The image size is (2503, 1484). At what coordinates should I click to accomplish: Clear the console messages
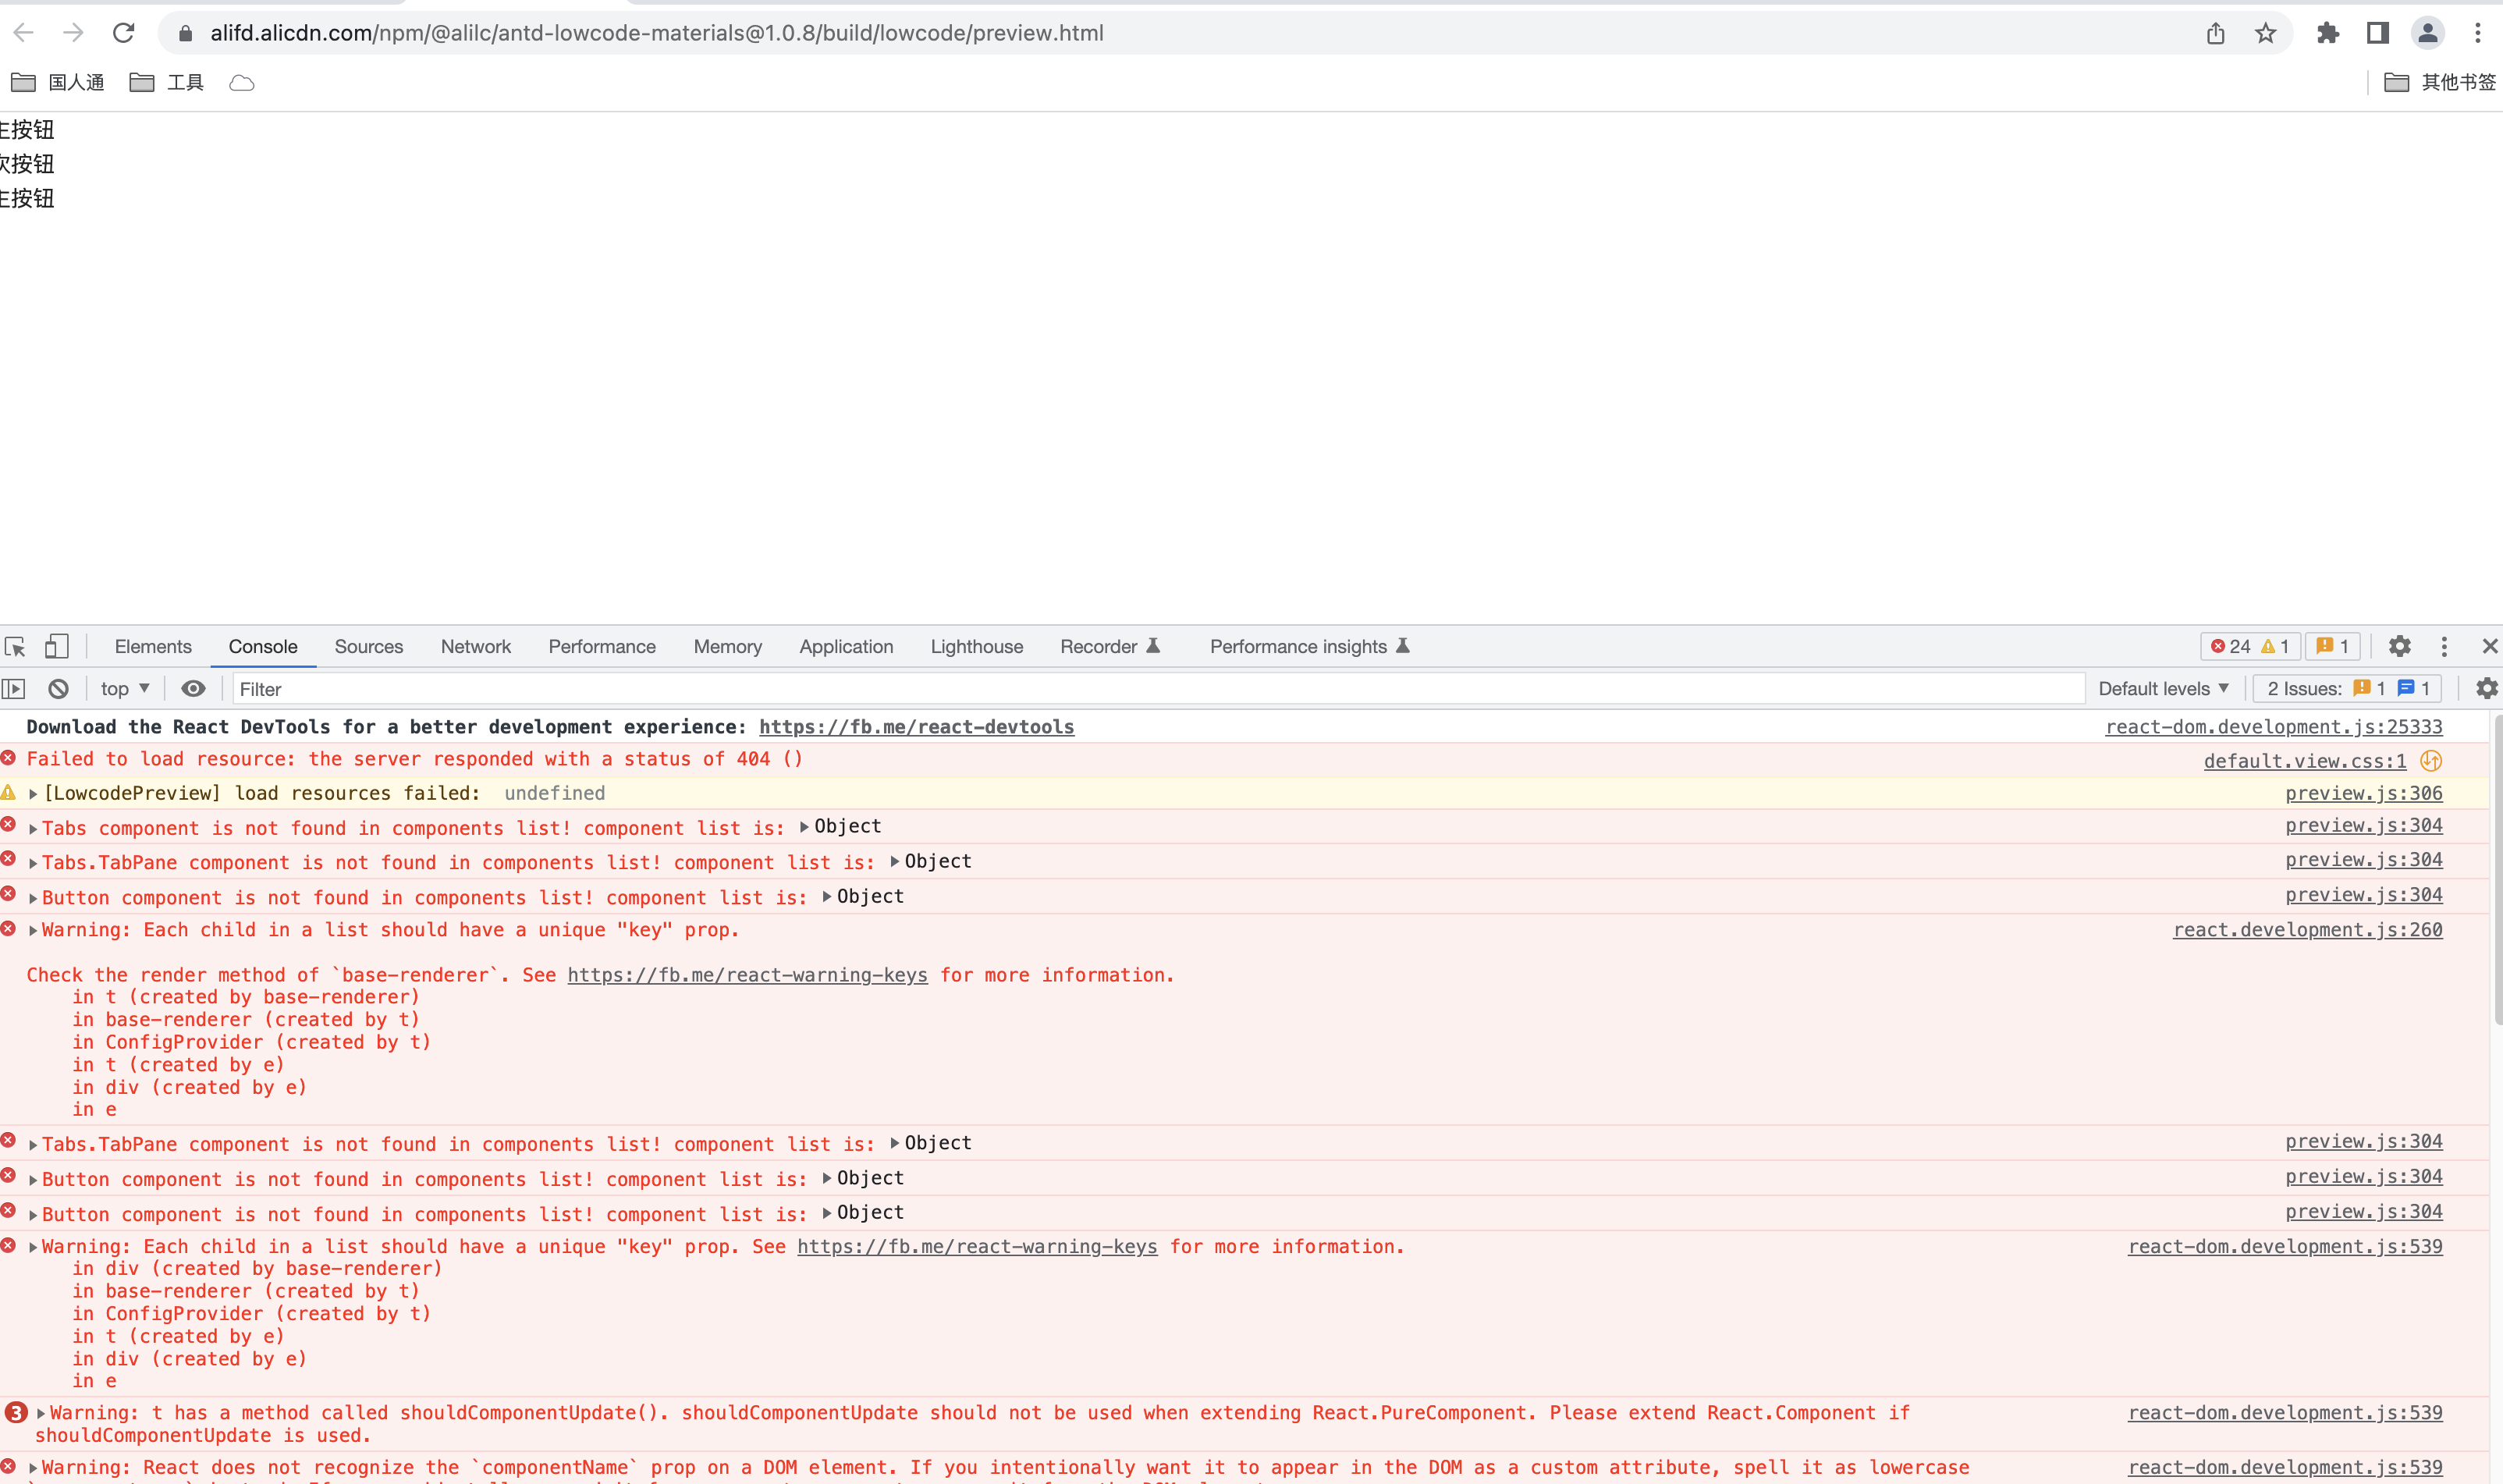[57, 688]
